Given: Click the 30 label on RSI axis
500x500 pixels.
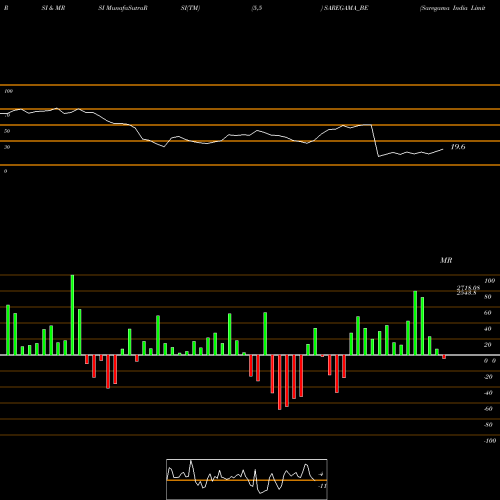Looking at the screenshot, I should (7, 147).
